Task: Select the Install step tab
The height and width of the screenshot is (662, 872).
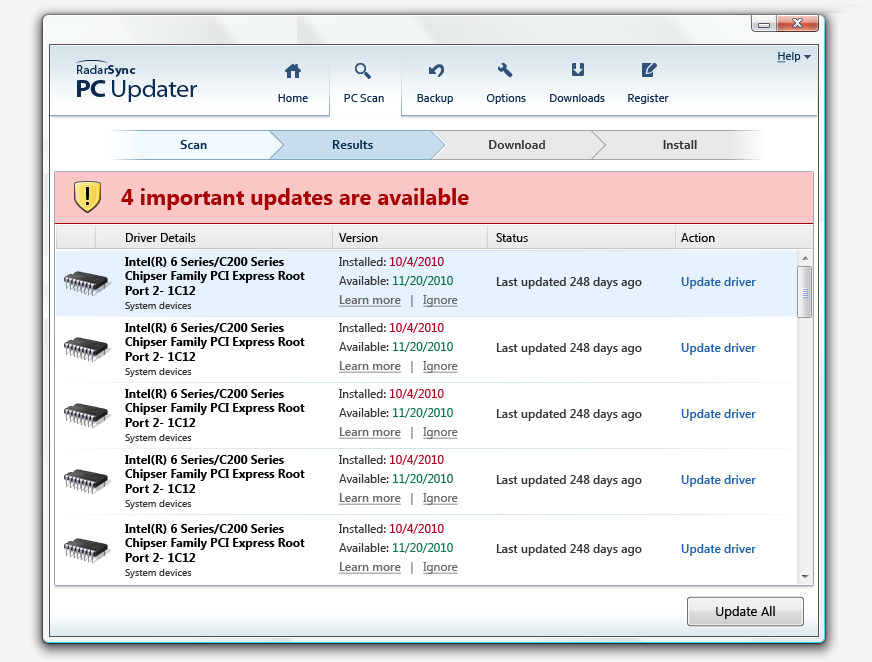Action: point(679,145)
